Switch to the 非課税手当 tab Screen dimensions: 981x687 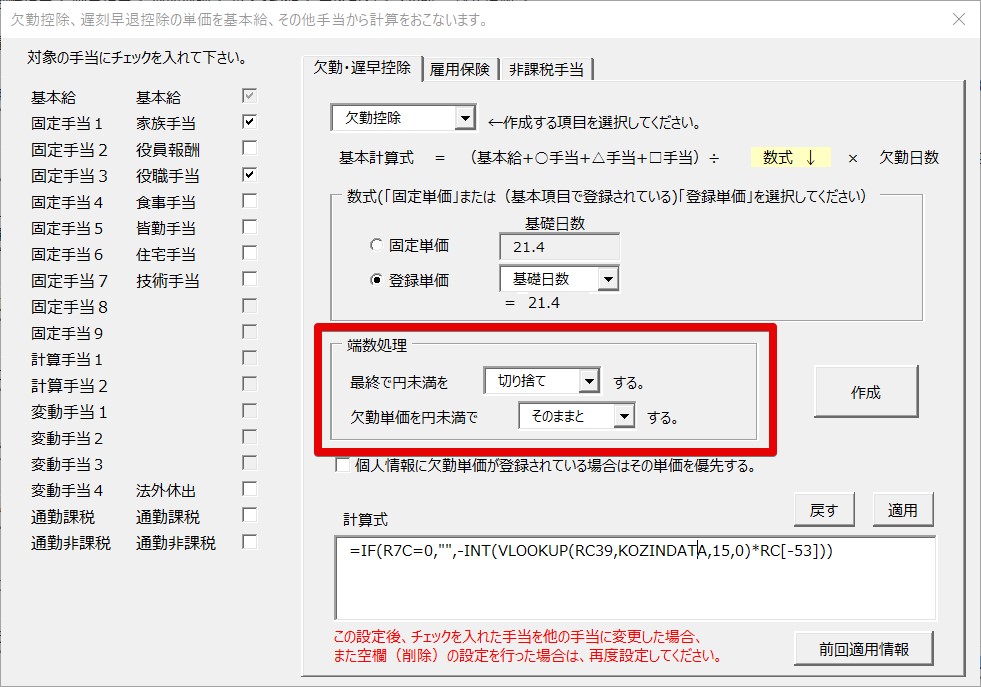[548, 69]
